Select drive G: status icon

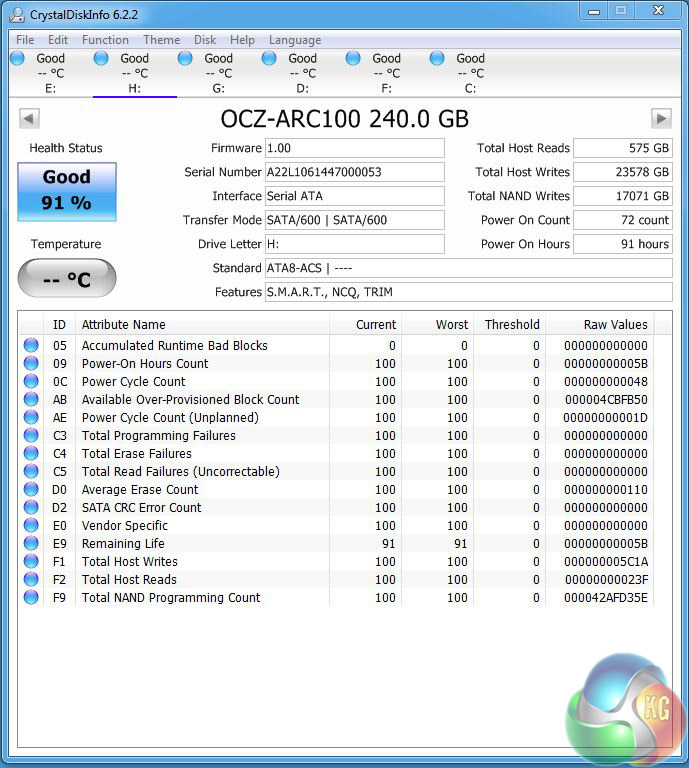pyautogui.click(x=185, y=58)
